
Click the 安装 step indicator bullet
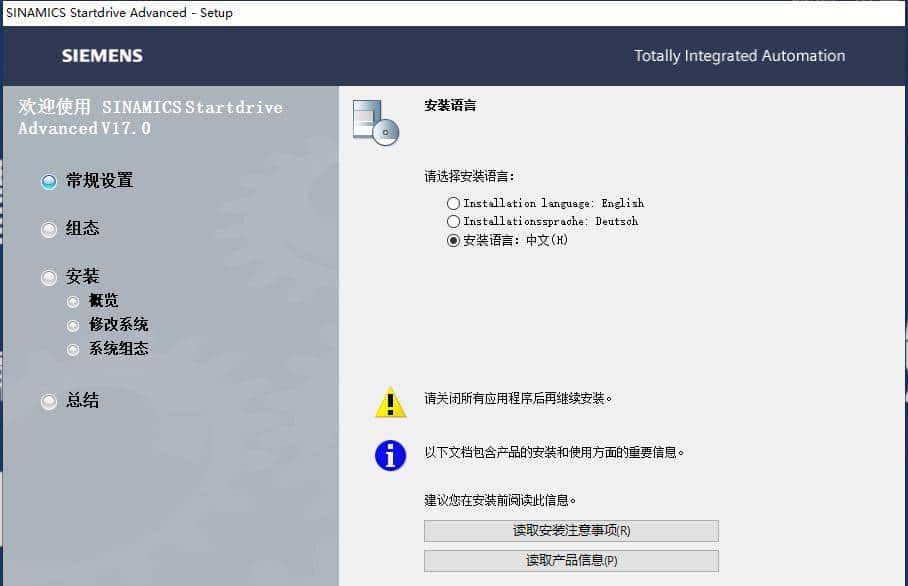[48, 276]
